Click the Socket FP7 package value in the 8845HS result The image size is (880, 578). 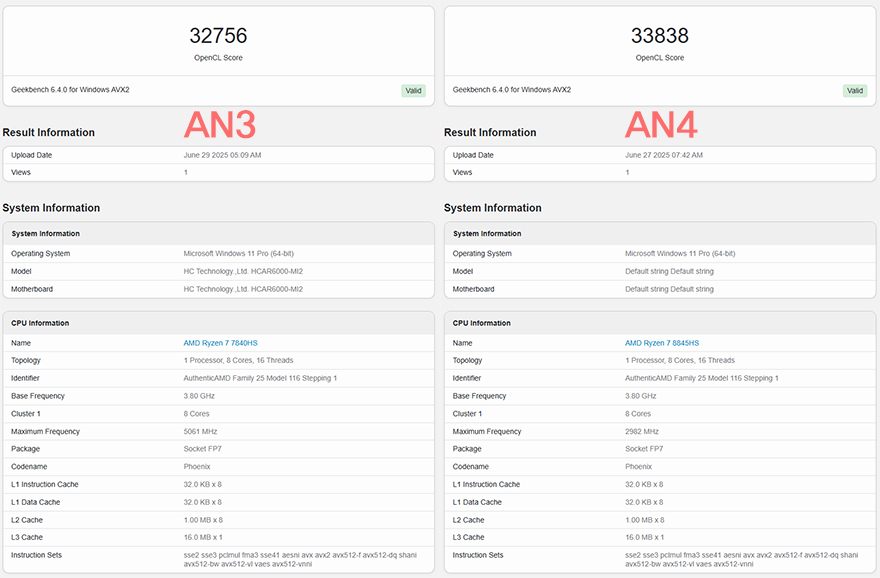pos(644,449)
